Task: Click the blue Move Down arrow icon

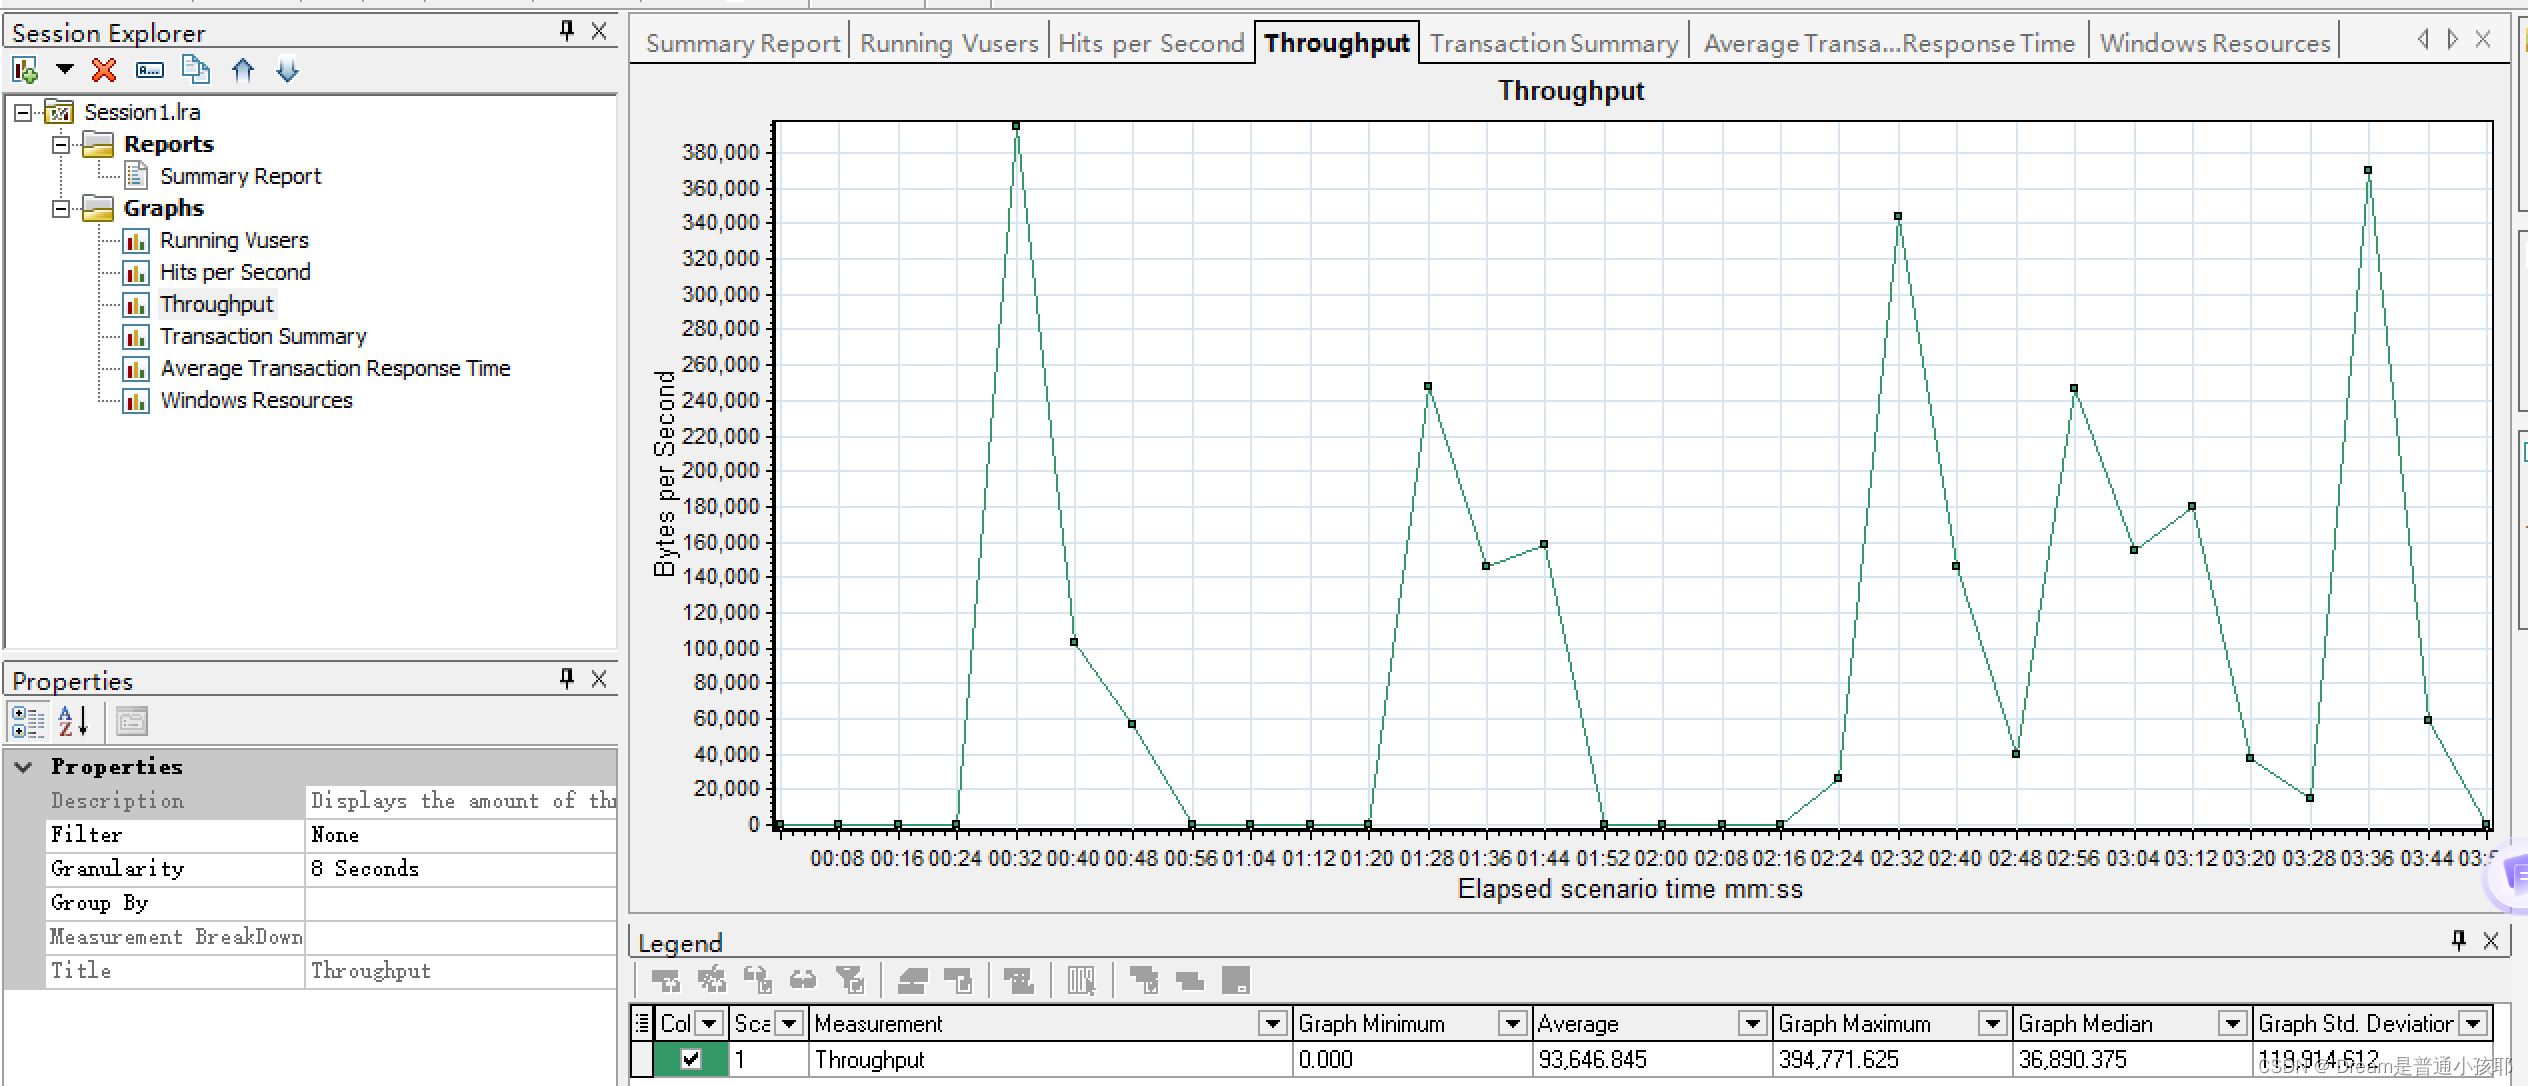Action: 288,70
